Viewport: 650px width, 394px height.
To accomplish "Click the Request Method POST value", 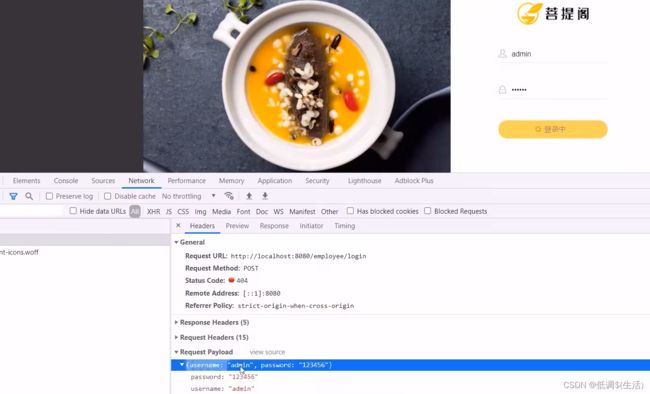I will coord(251,268).
